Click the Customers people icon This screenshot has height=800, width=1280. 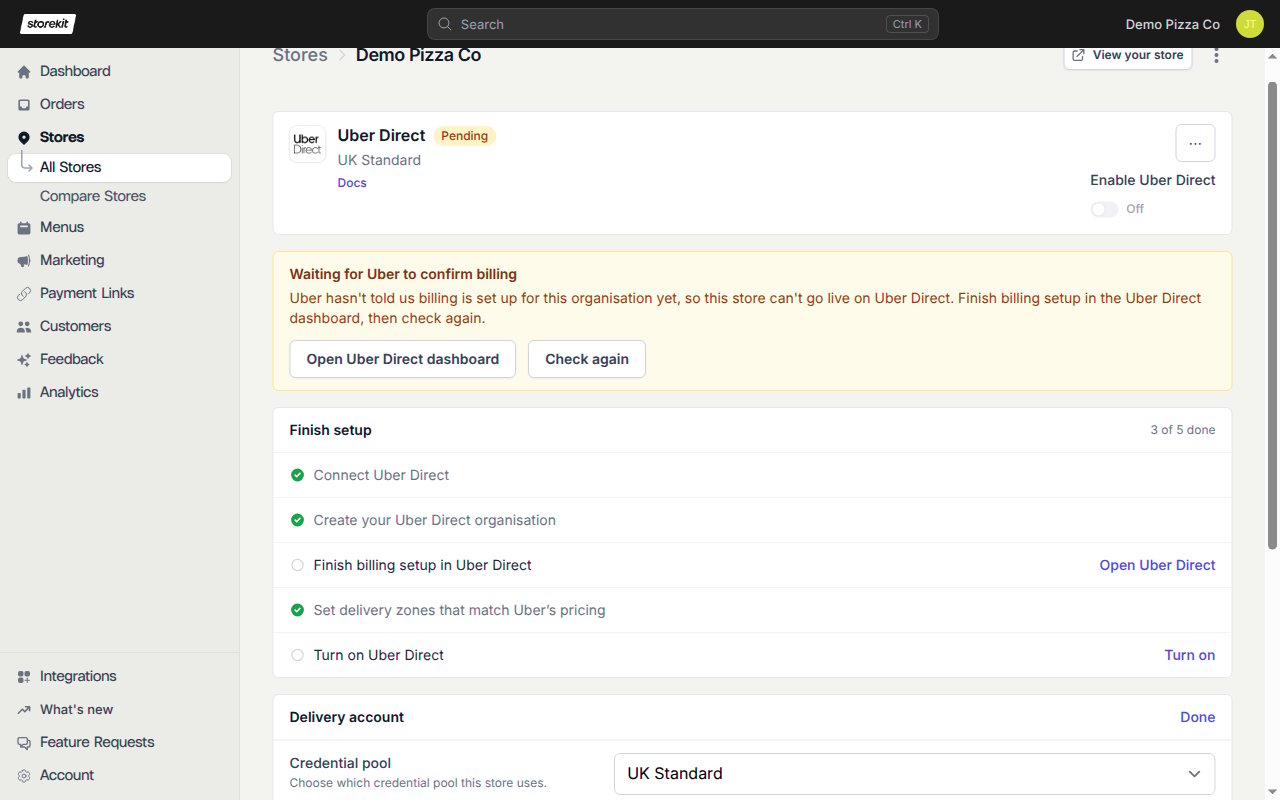(x=24, y=327)
